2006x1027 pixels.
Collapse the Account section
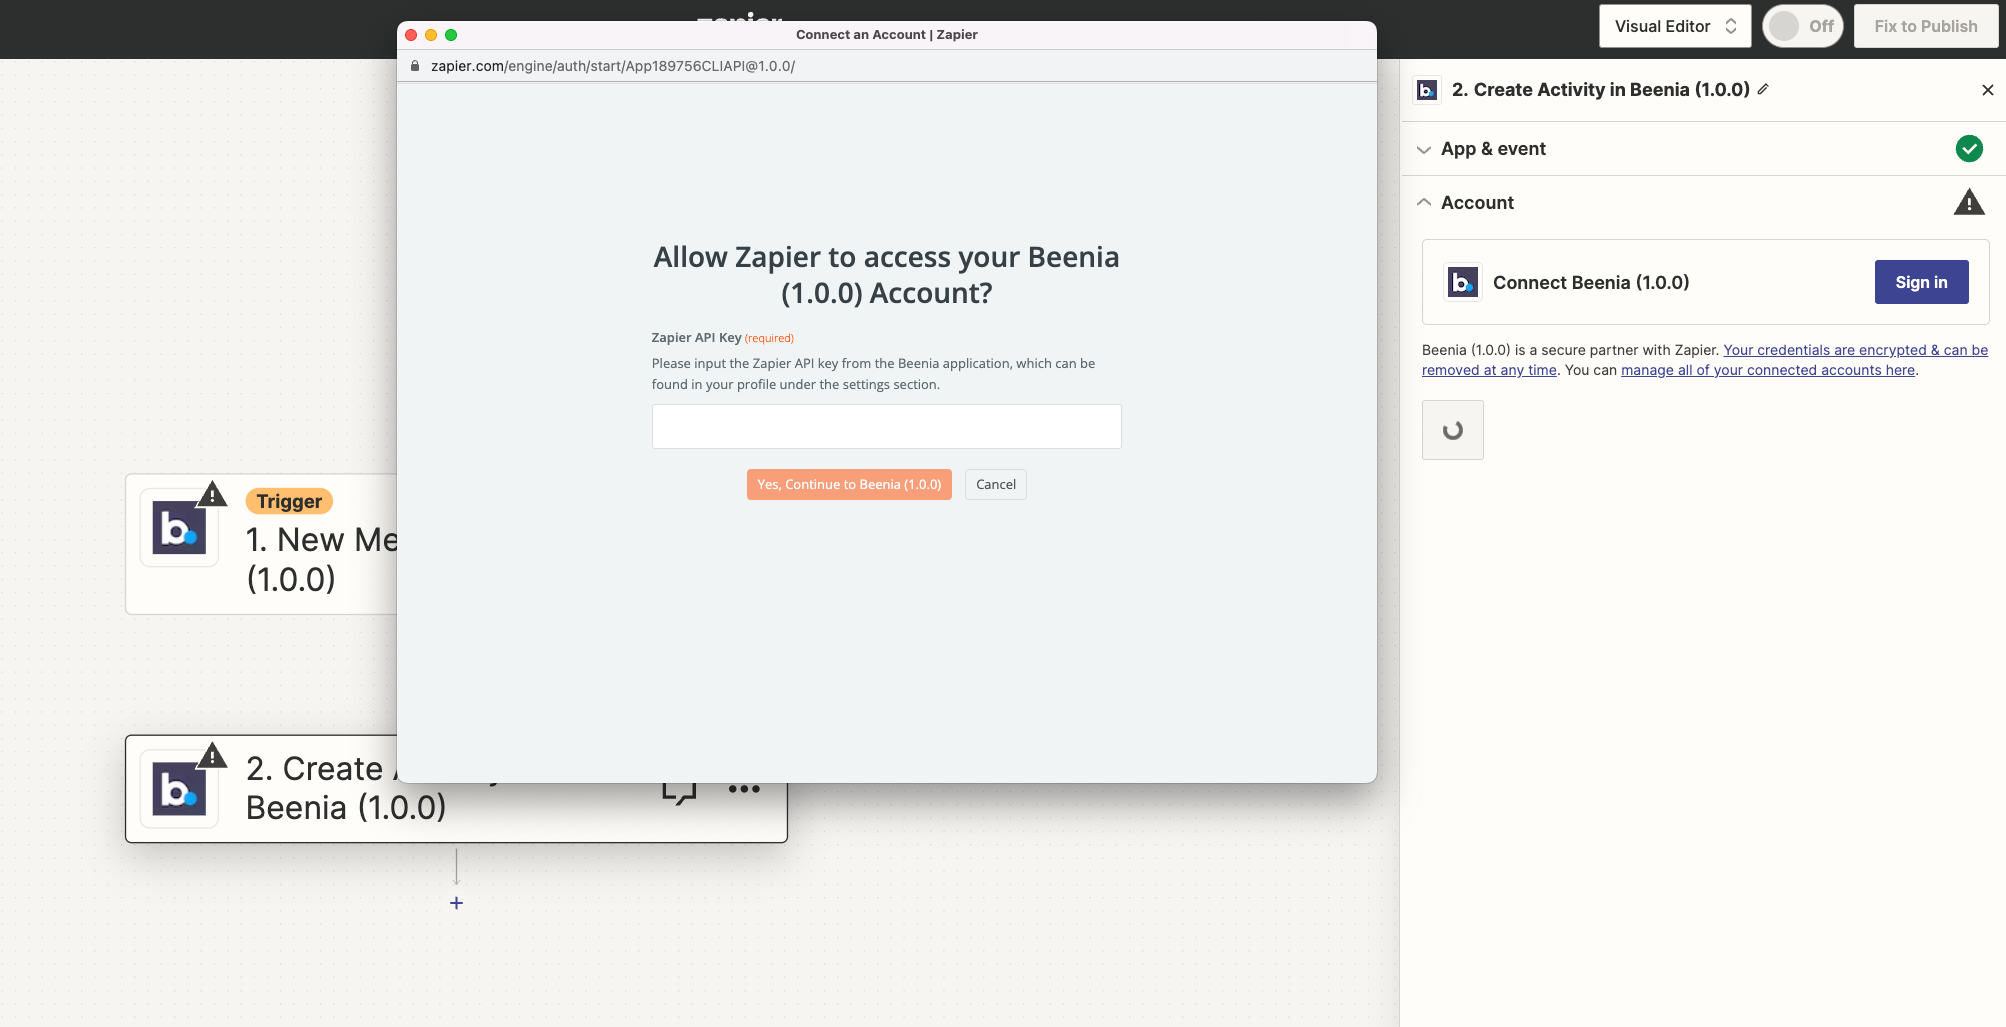pos(1477,203)
